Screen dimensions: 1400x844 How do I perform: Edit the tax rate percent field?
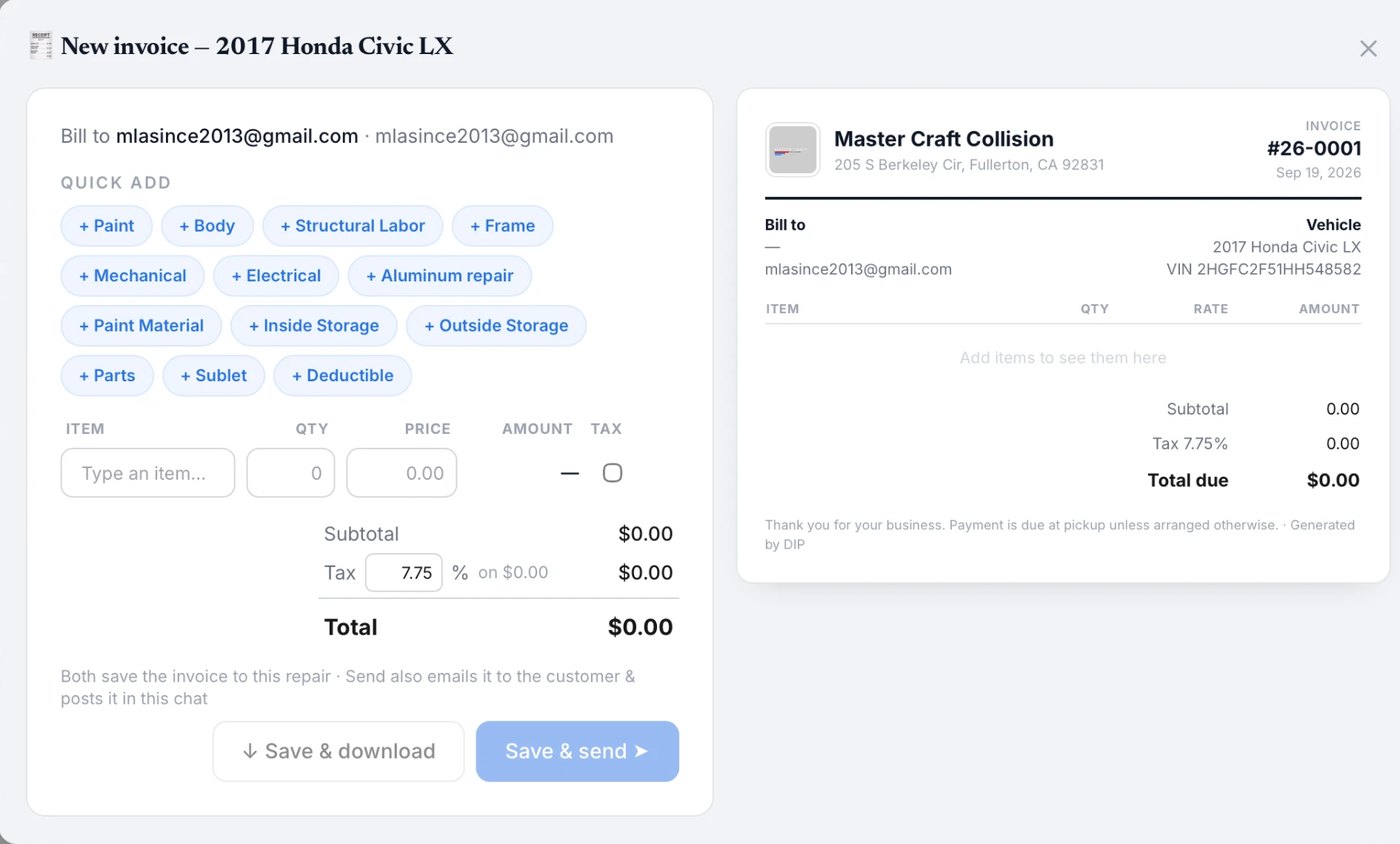[404, 573]
